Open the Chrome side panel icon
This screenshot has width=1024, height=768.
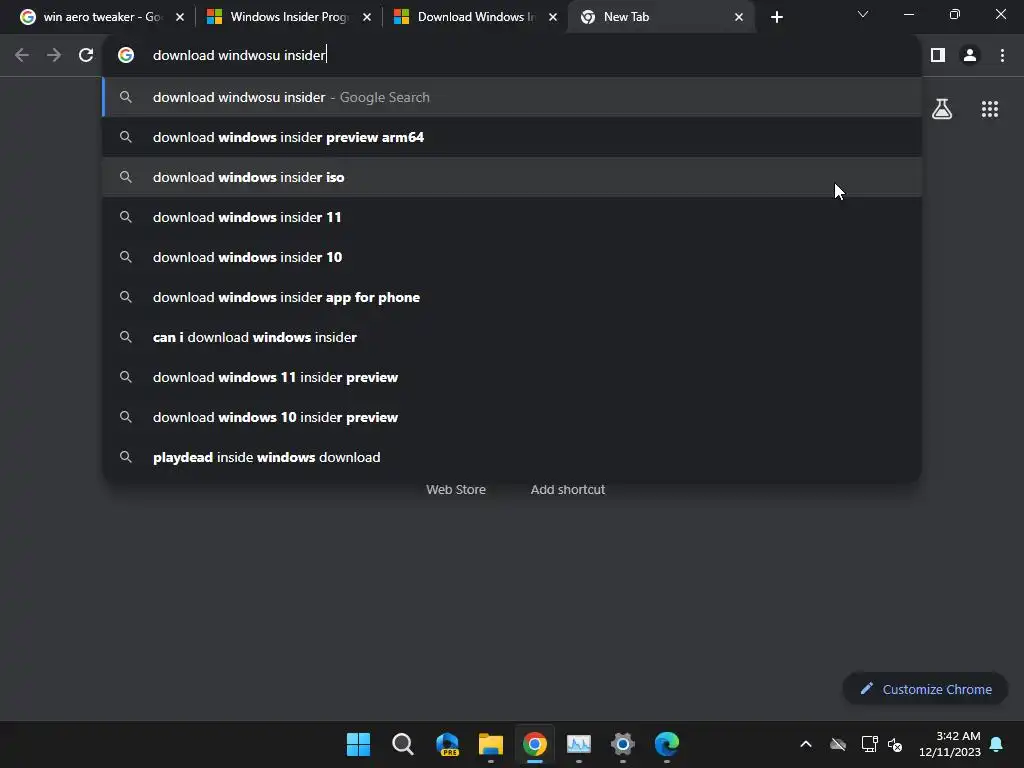[x=938, y=55]
